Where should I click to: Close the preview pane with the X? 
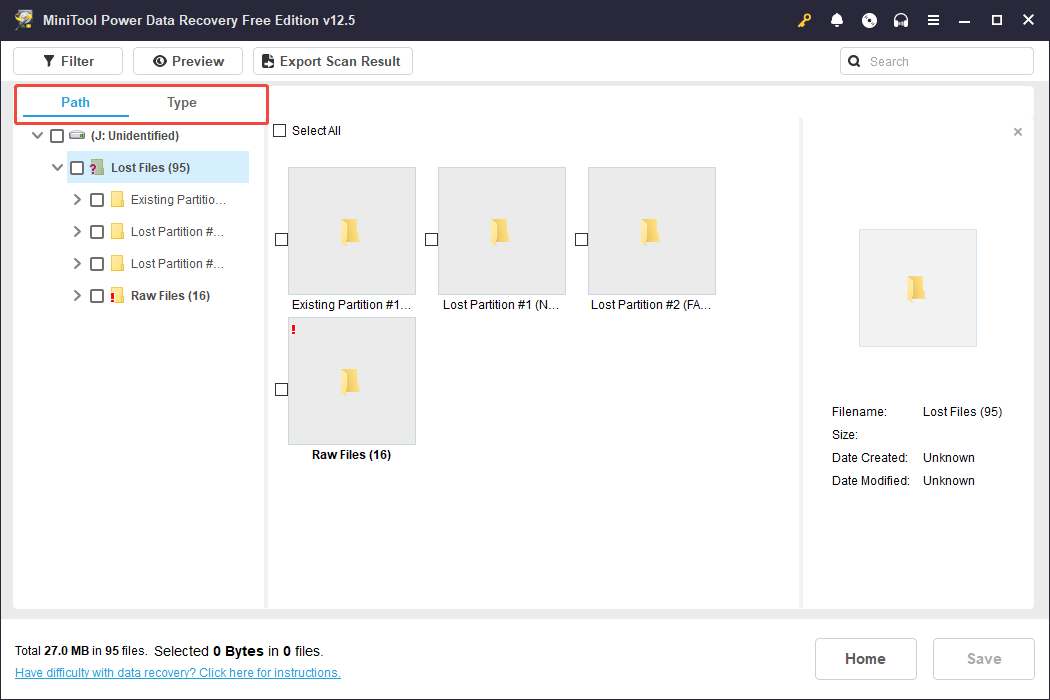click(x=1018, y=132)
